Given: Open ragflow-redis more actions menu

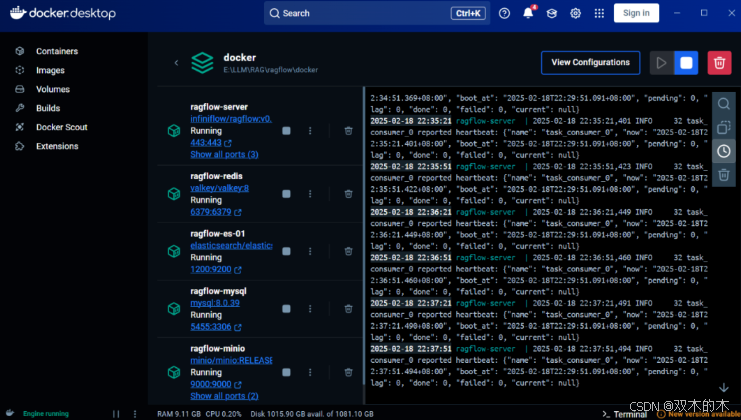Looking at the screenshot, I should 310,194.
